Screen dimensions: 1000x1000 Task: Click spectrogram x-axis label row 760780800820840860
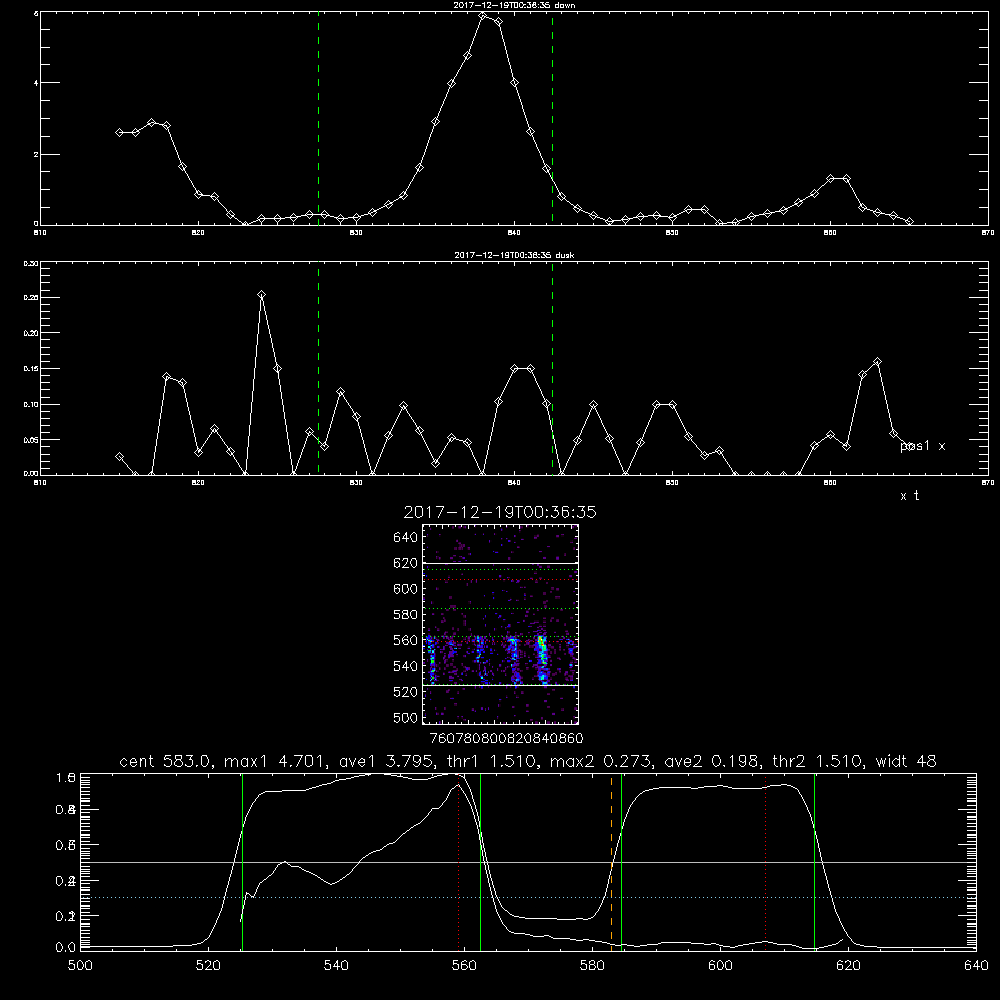506,738
